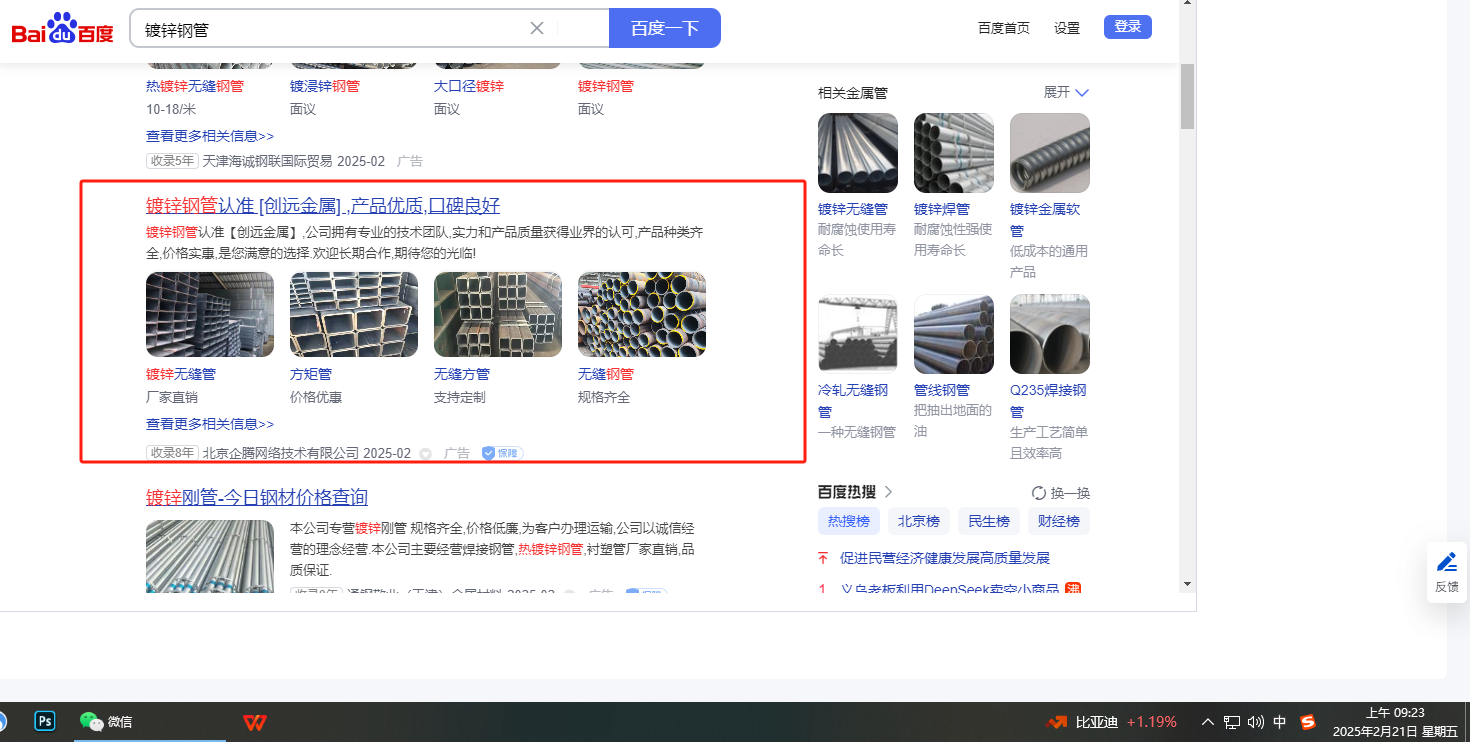Expand the 相关金属管 panel via 展开
Image resolution: width=1470 pixels, height=742 pixels.
[1066, 92]
